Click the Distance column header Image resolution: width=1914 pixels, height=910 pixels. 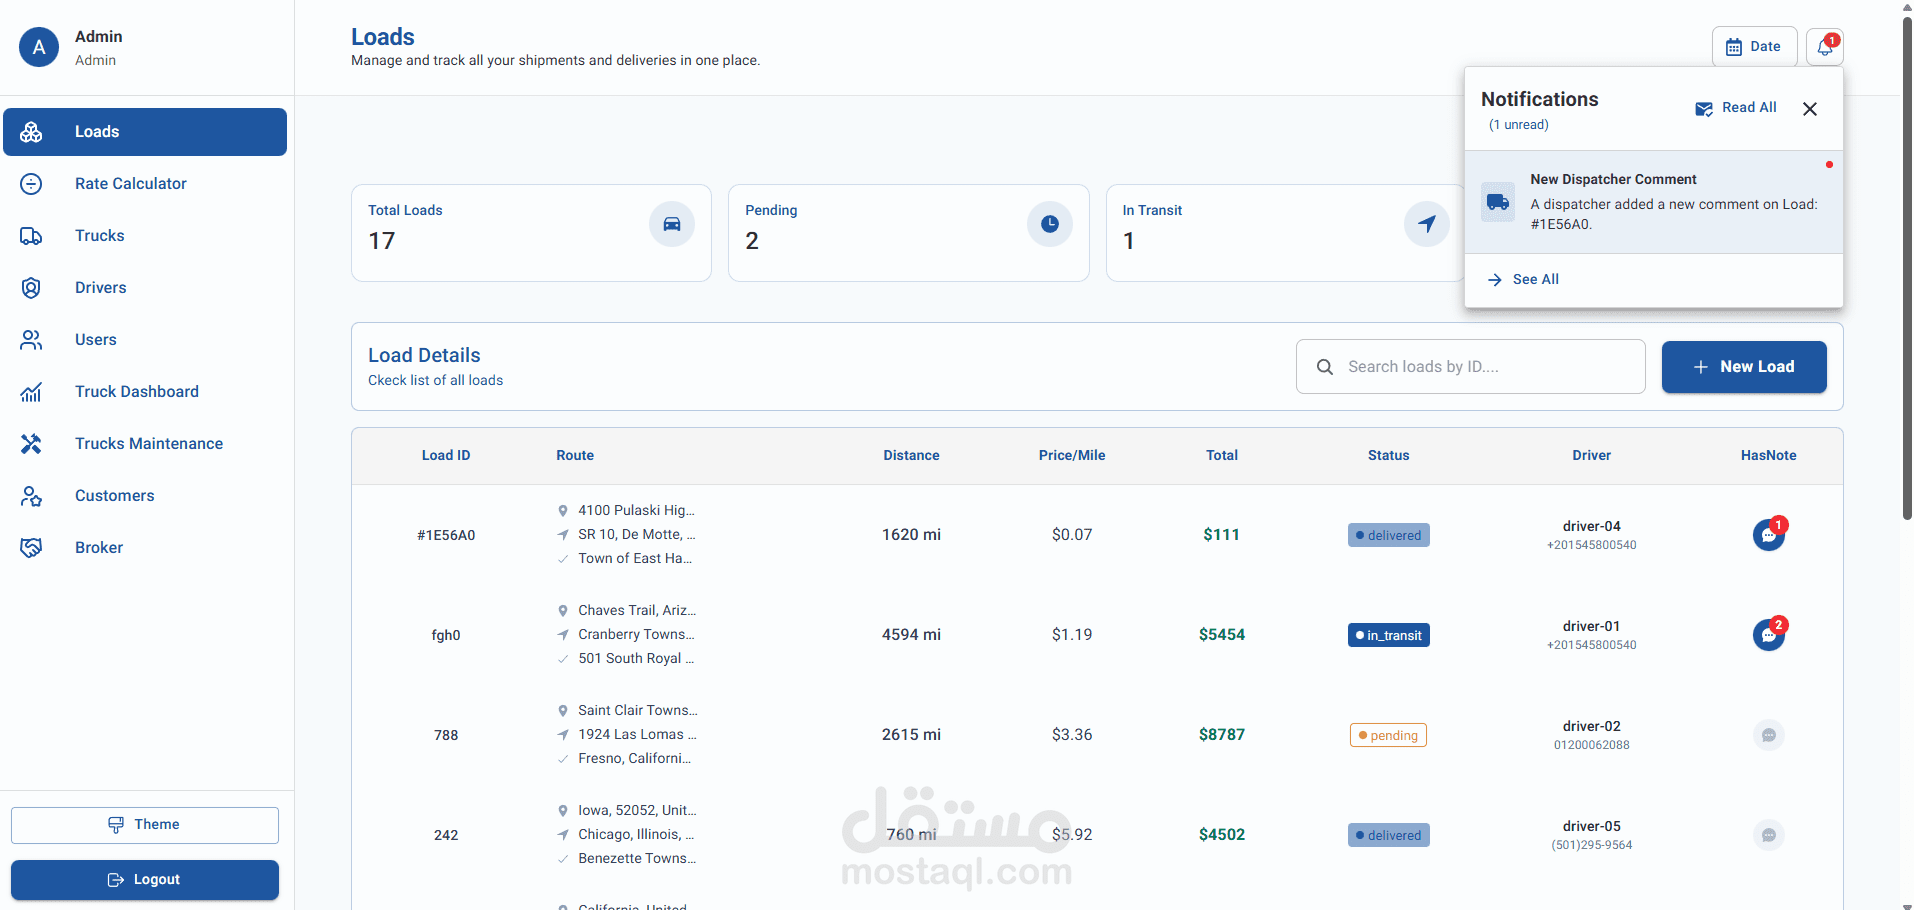tap(911, 456)
